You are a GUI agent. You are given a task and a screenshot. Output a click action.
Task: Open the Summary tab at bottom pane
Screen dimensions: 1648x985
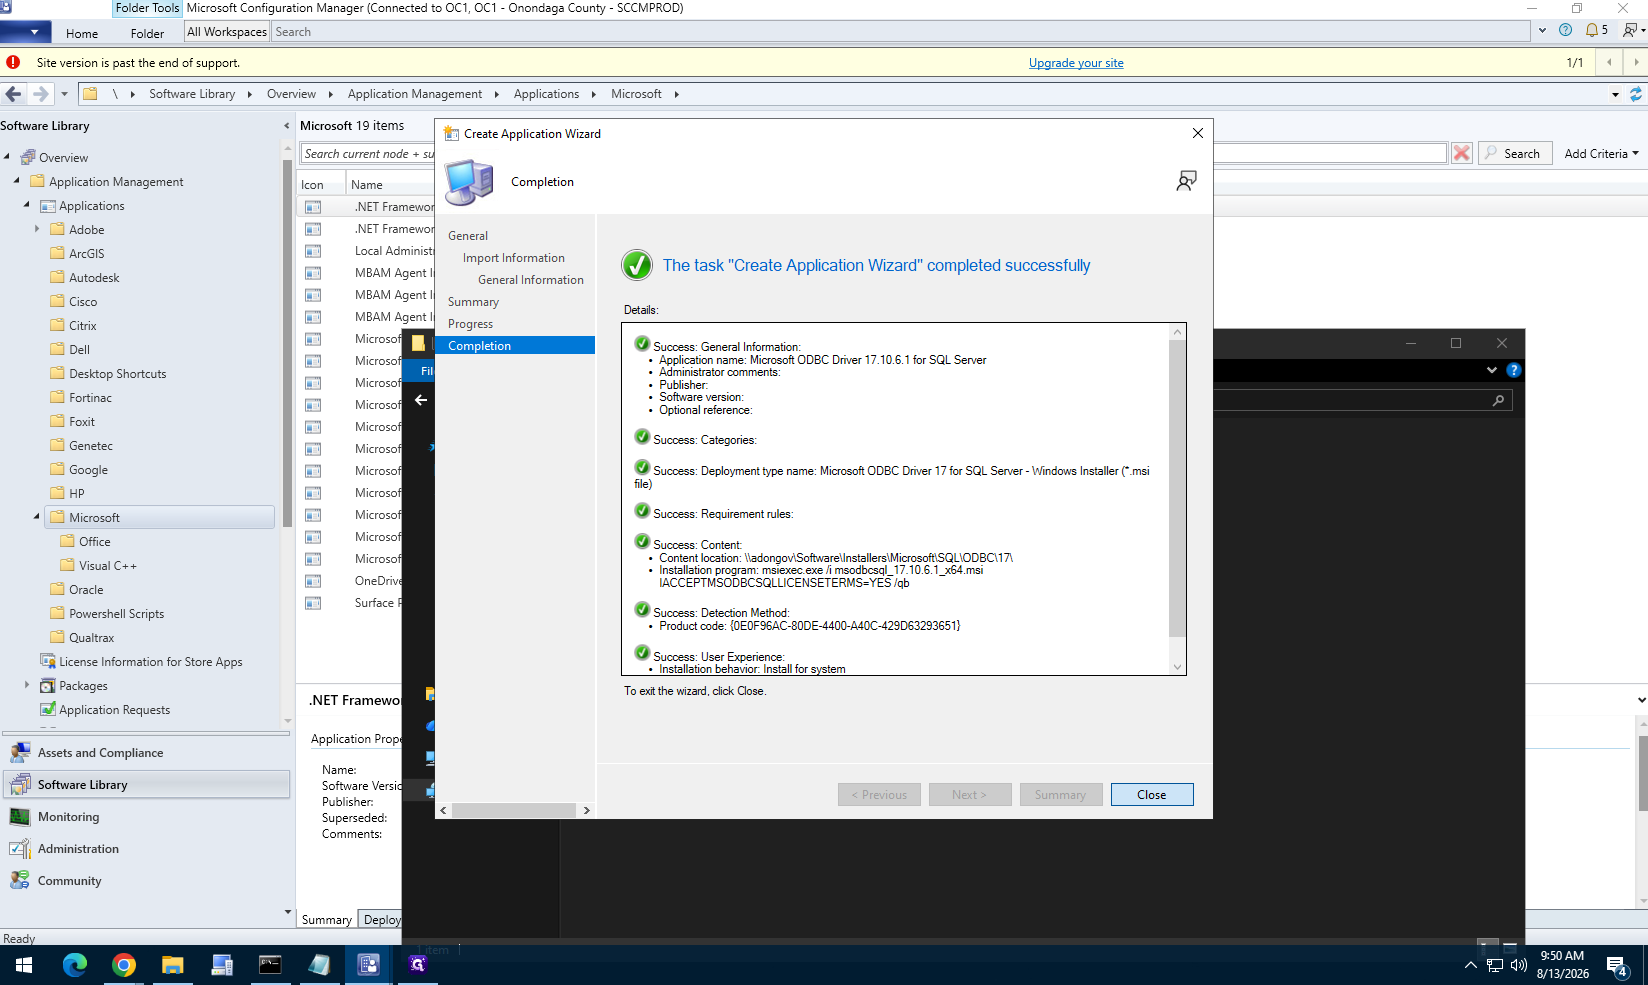(327, 919)
